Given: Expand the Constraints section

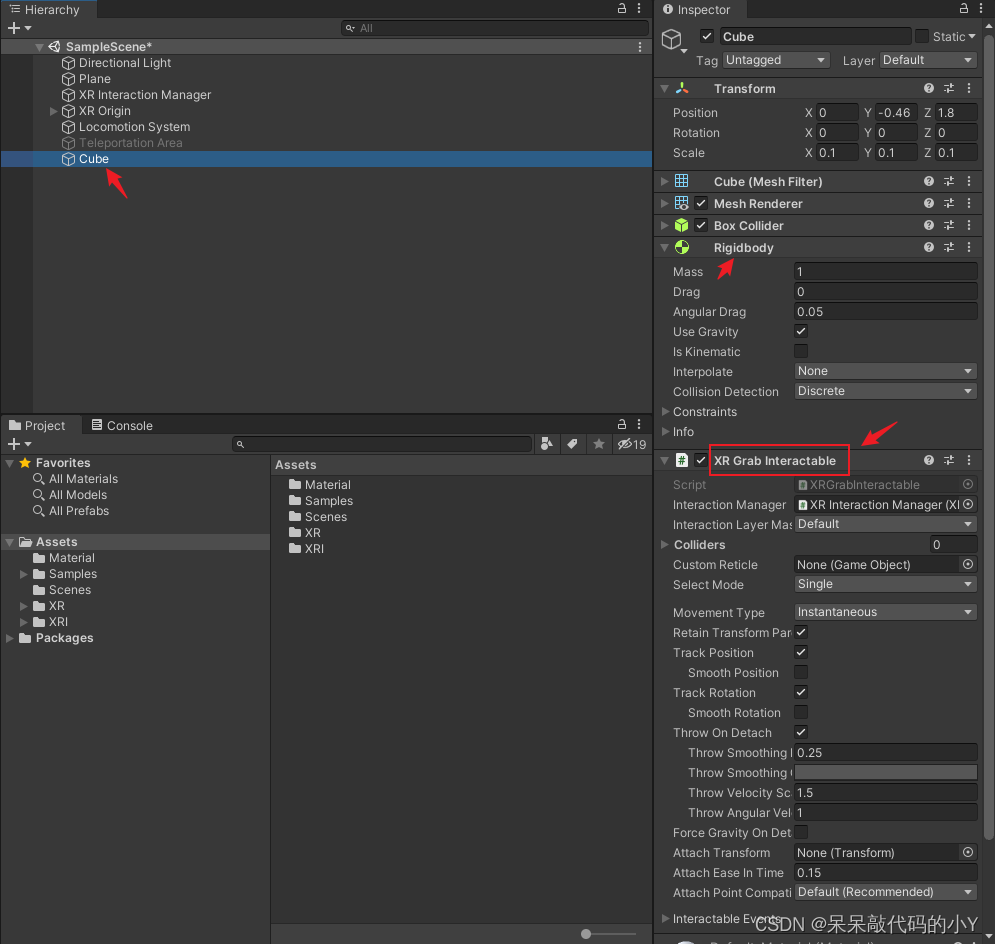Looking at the screenshot, I should (x=666, y=412).
